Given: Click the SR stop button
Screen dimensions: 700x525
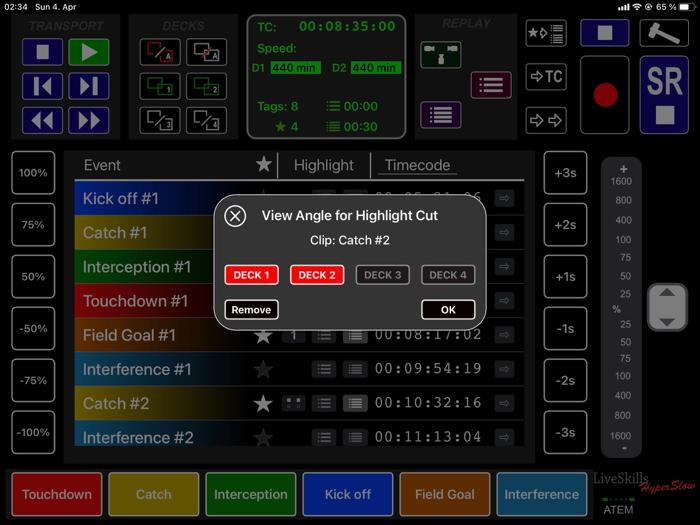Looking at the screenshot, I should click(x=664, y=95).
